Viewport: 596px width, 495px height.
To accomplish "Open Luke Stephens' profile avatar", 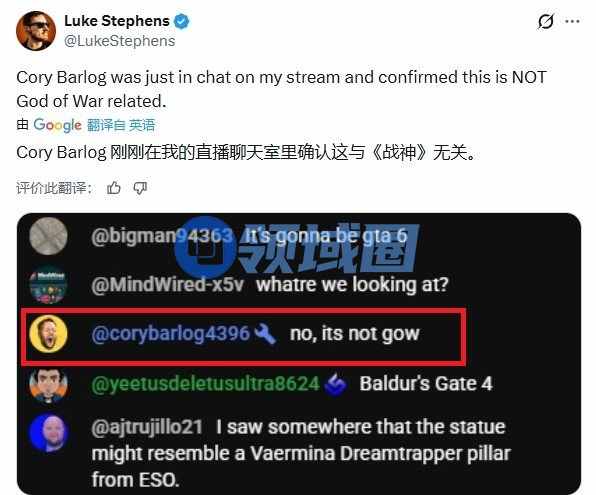I will [36, 31].
